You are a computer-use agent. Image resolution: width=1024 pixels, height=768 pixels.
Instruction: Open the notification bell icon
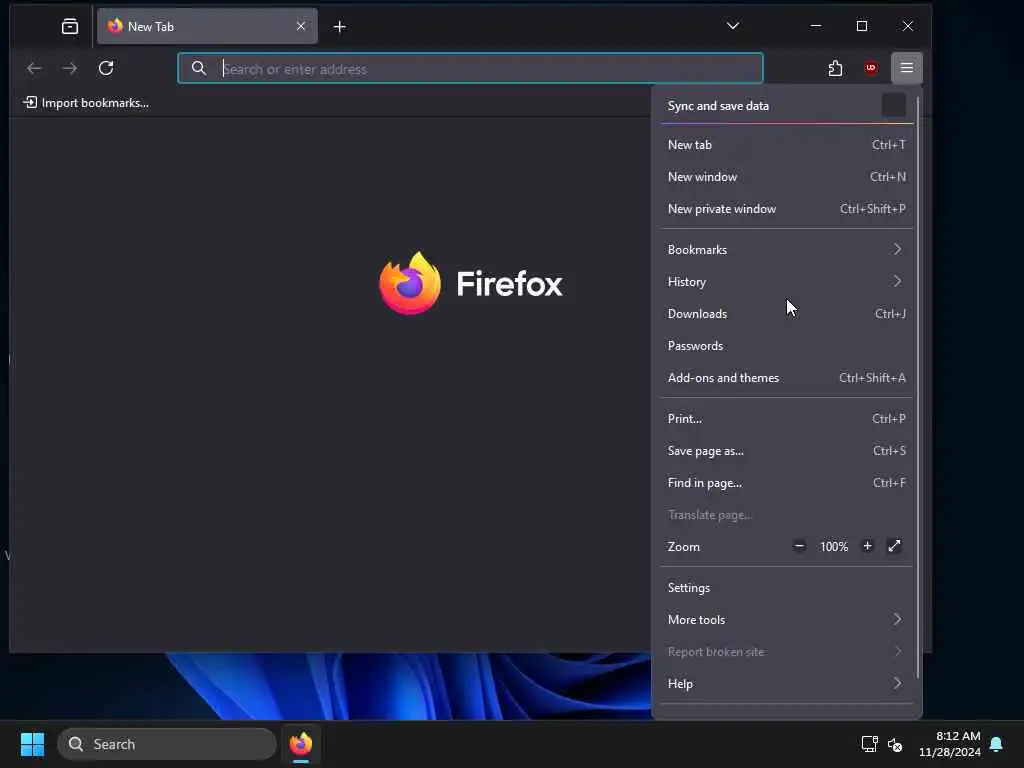(x=996, y=744)
